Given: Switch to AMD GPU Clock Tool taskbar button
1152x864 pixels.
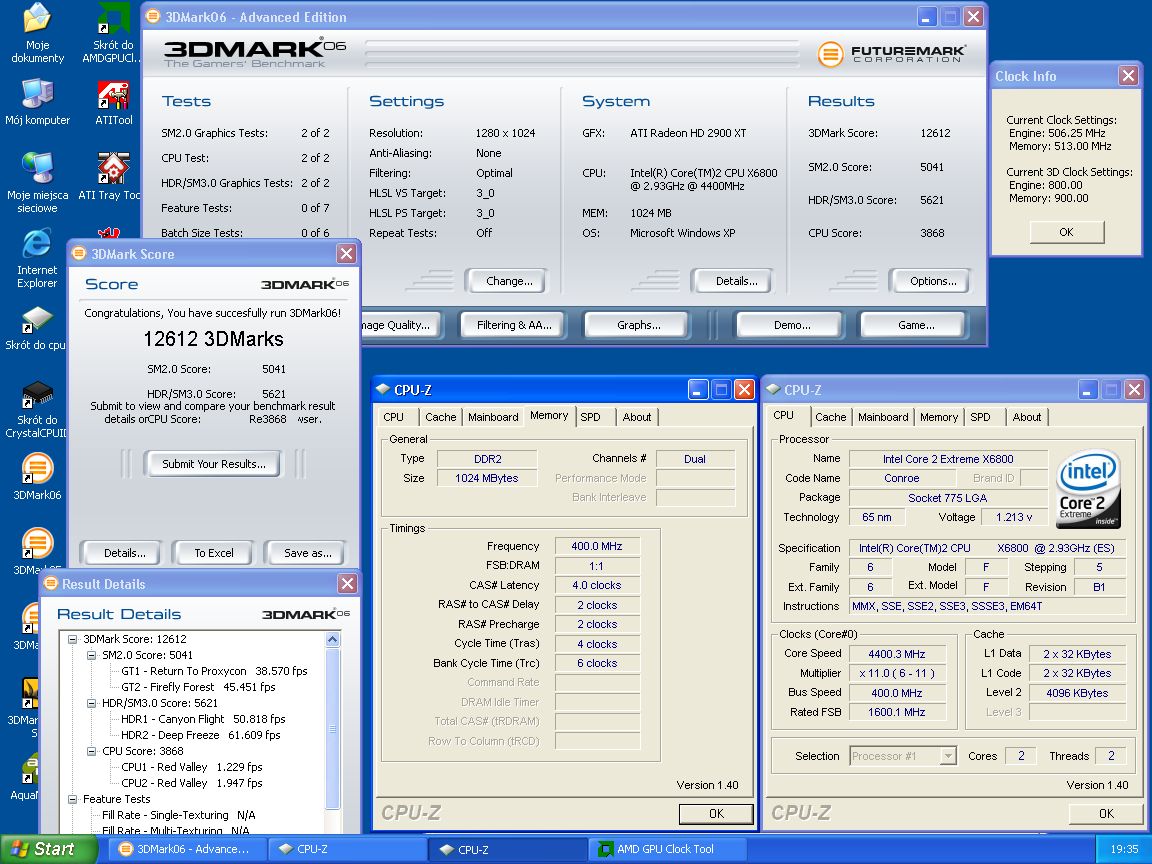Looking at the screenshot, I should click(x=667, y=849).
